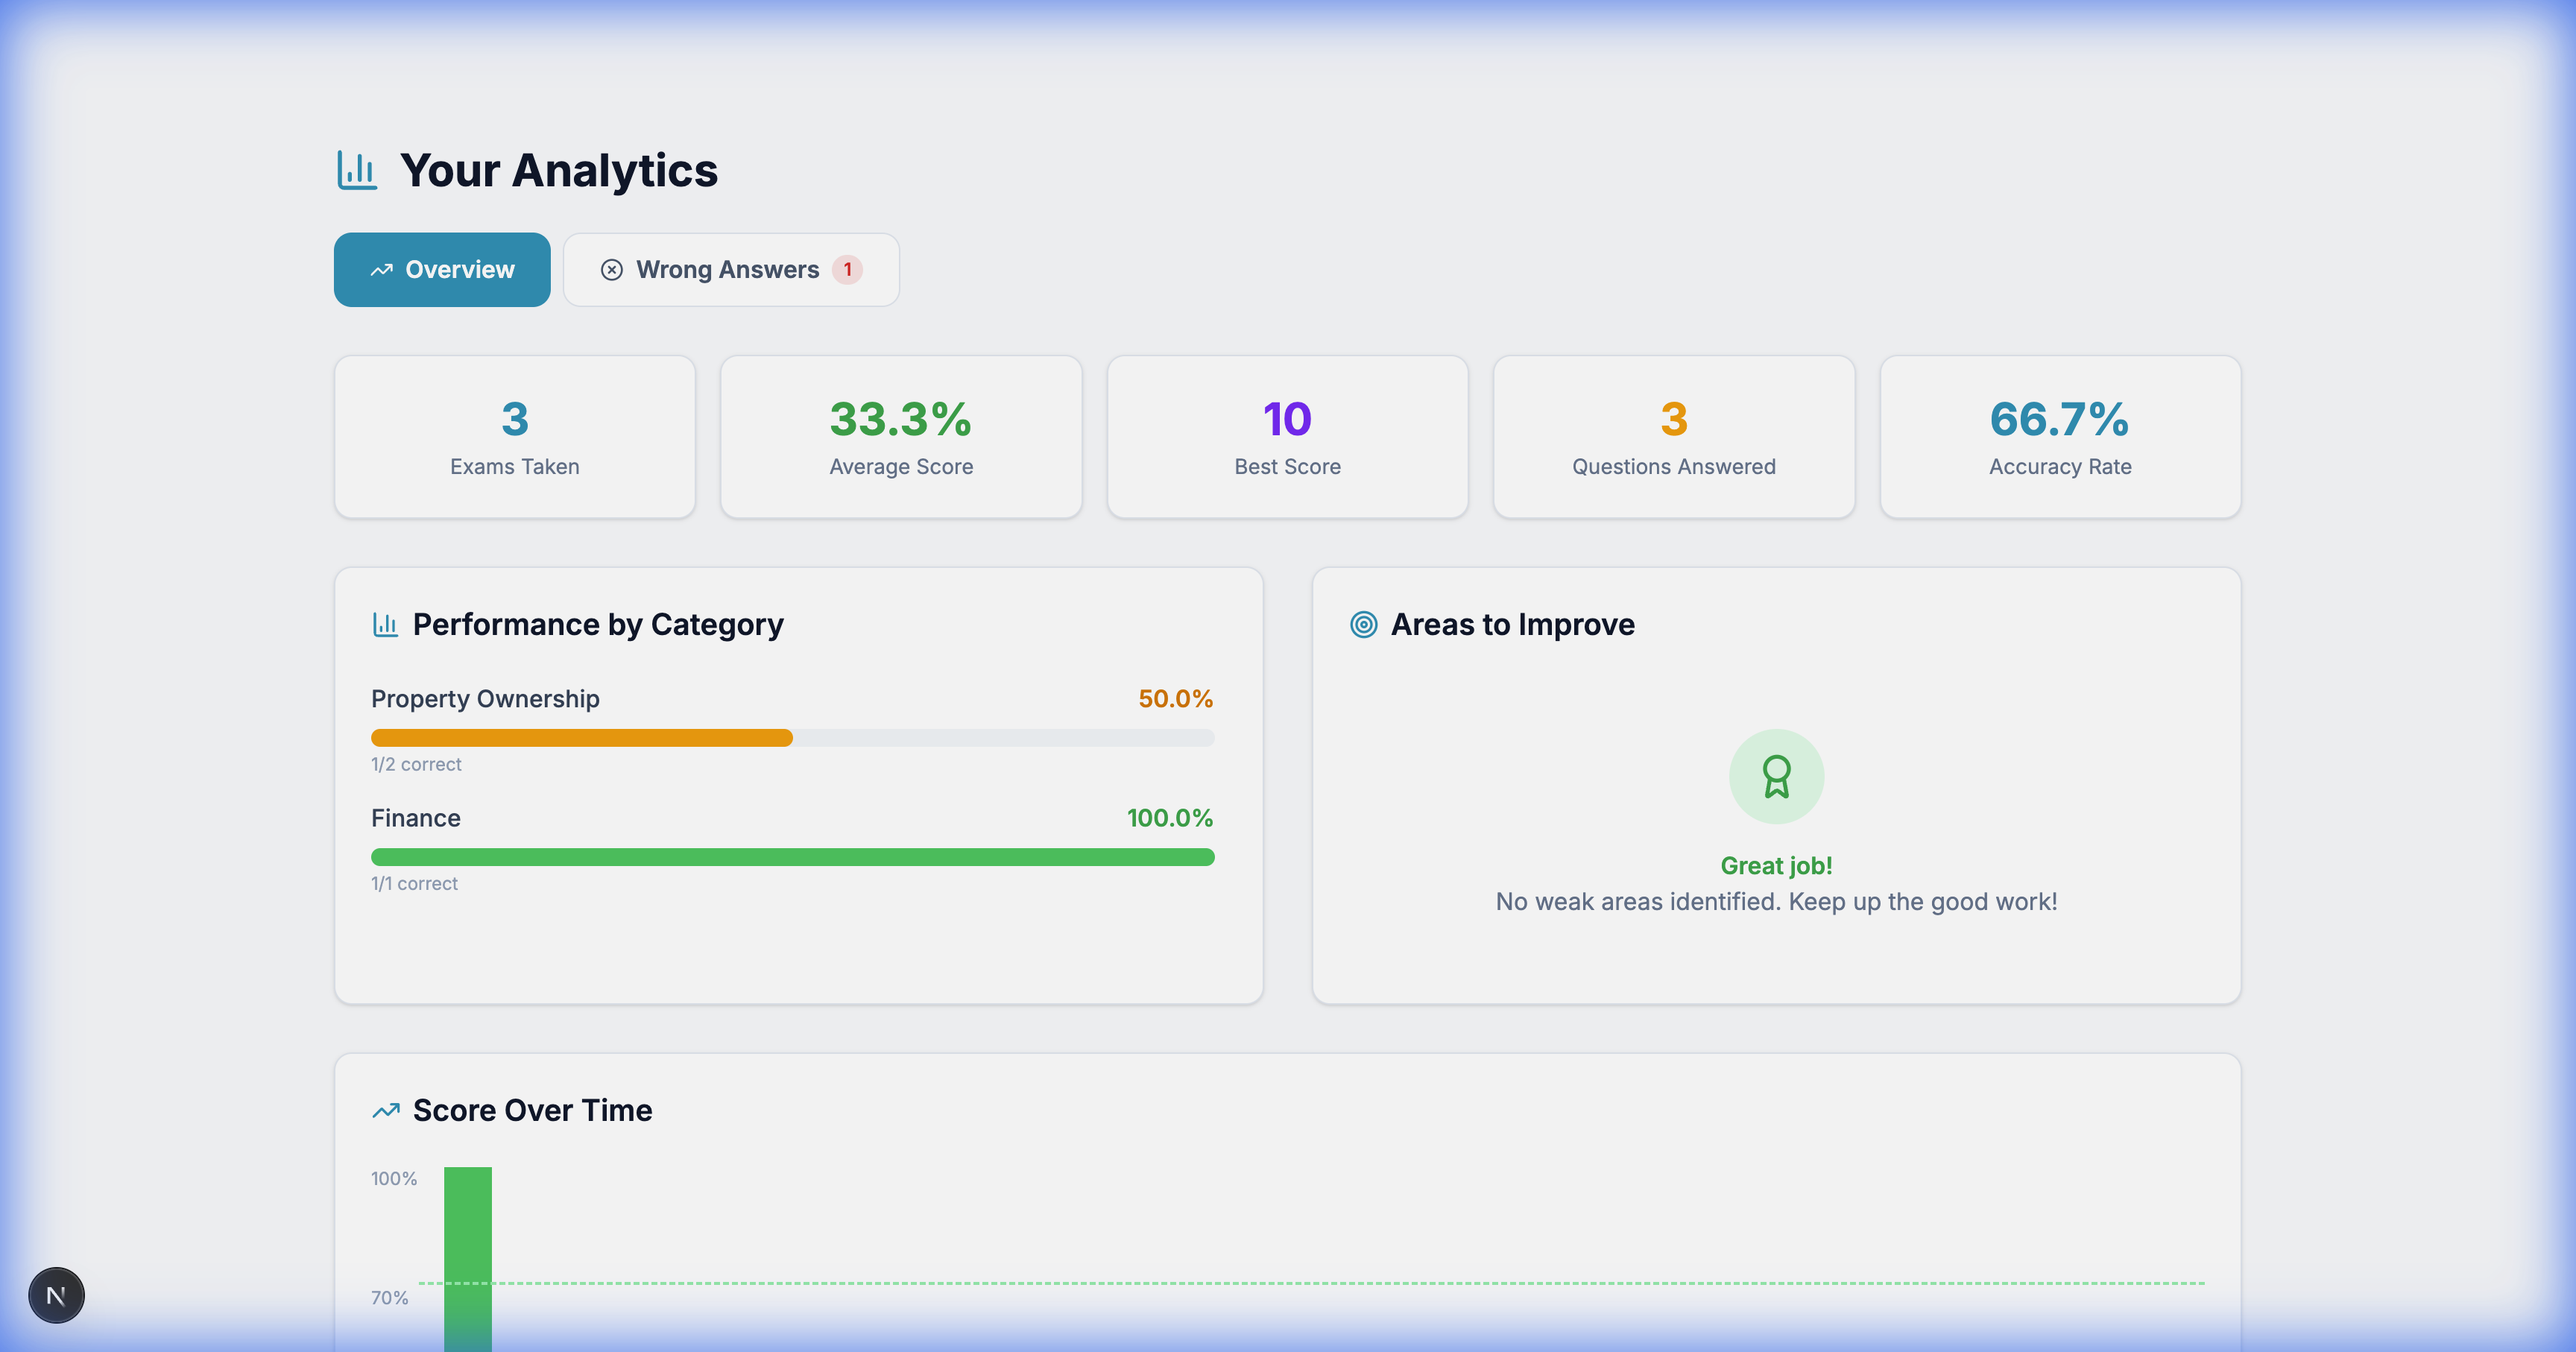Click the chart icon next to Performance by Category
Viewport: 2576px width, 1352px height.
pos(385,625)
